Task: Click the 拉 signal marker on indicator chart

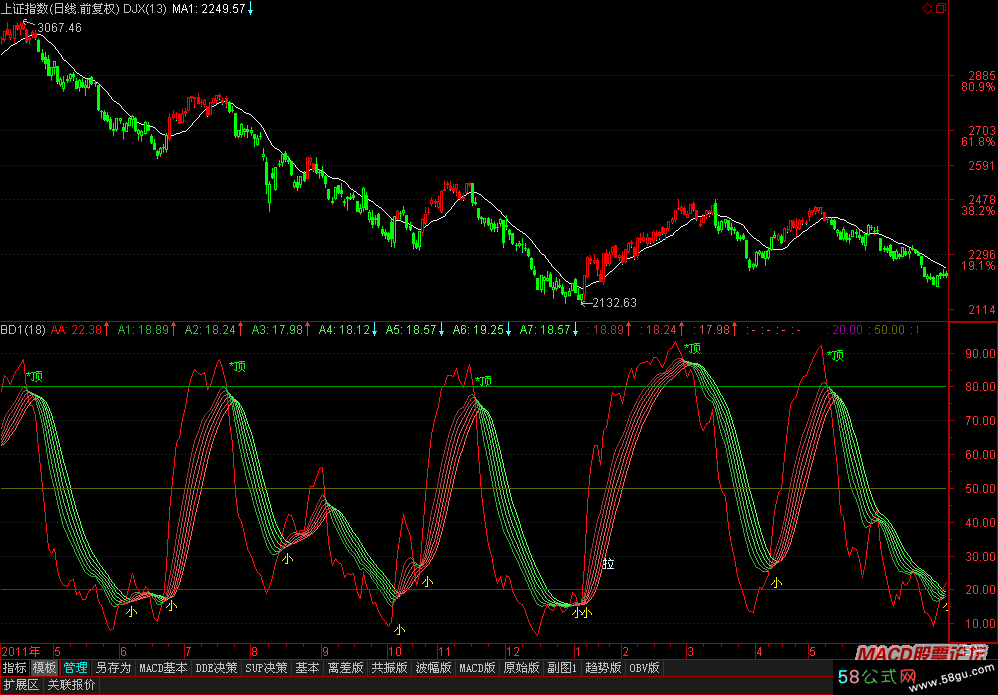Action: tap(607, 565)
